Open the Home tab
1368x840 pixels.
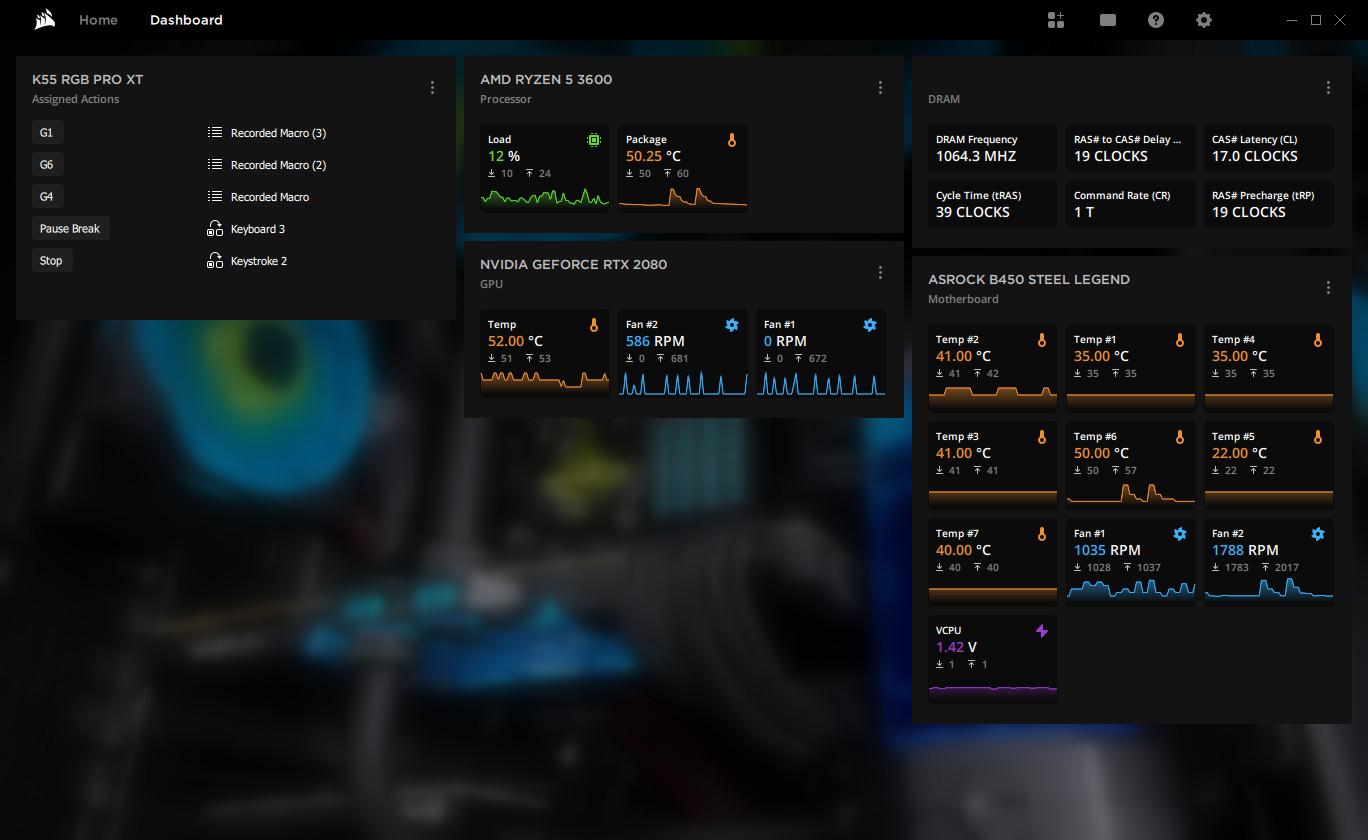(x=98, y=20)
